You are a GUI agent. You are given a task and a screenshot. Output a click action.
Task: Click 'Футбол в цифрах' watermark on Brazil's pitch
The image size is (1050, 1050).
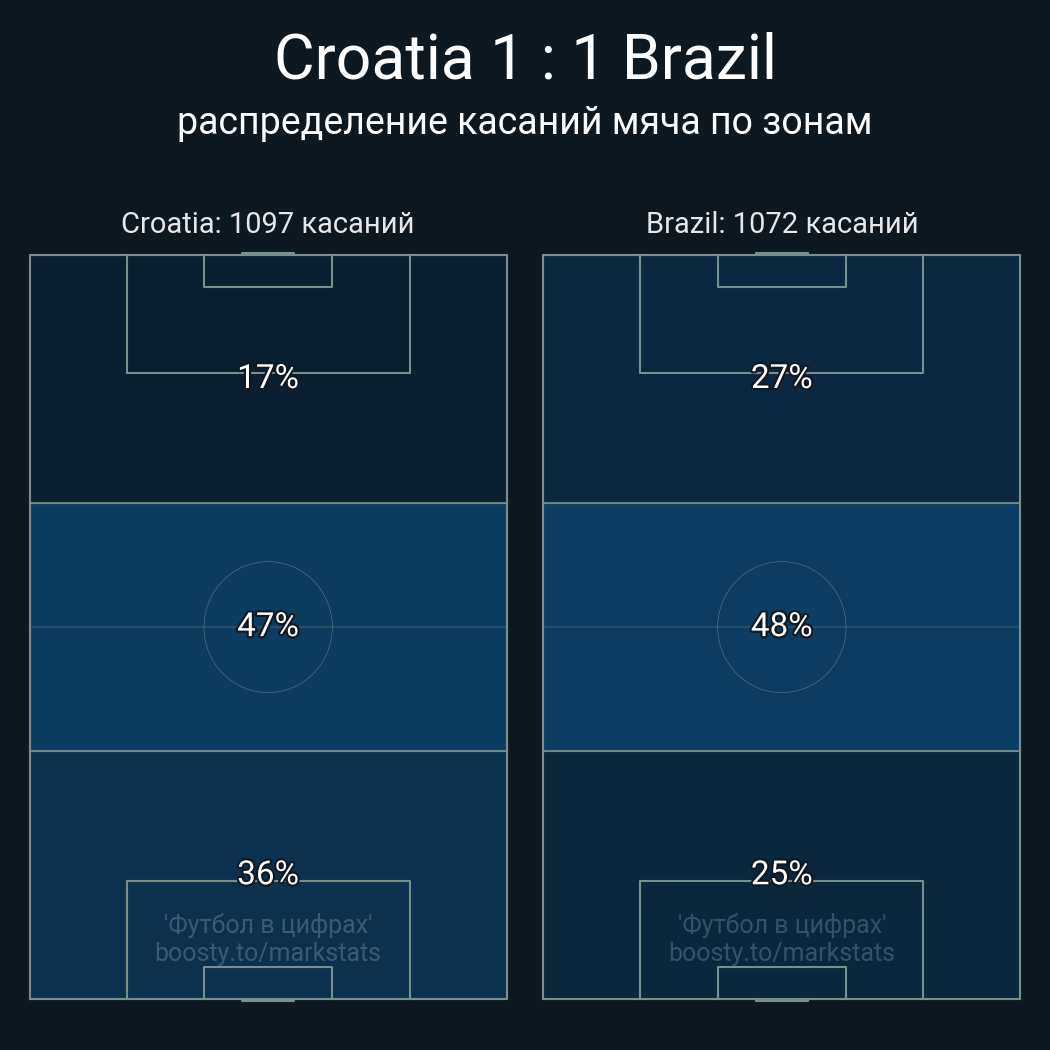point(782,924)
